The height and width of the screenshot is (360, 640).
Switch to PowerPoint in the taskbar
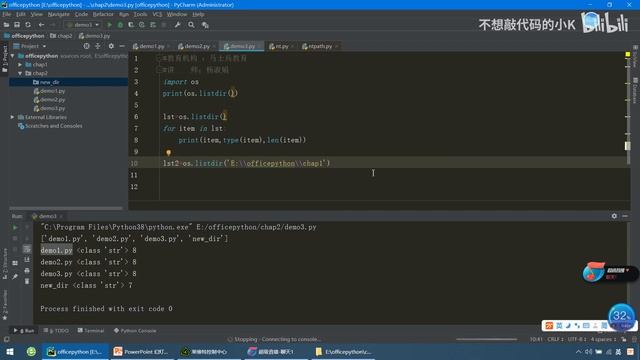pyautogui.click(x=142, y=351)
